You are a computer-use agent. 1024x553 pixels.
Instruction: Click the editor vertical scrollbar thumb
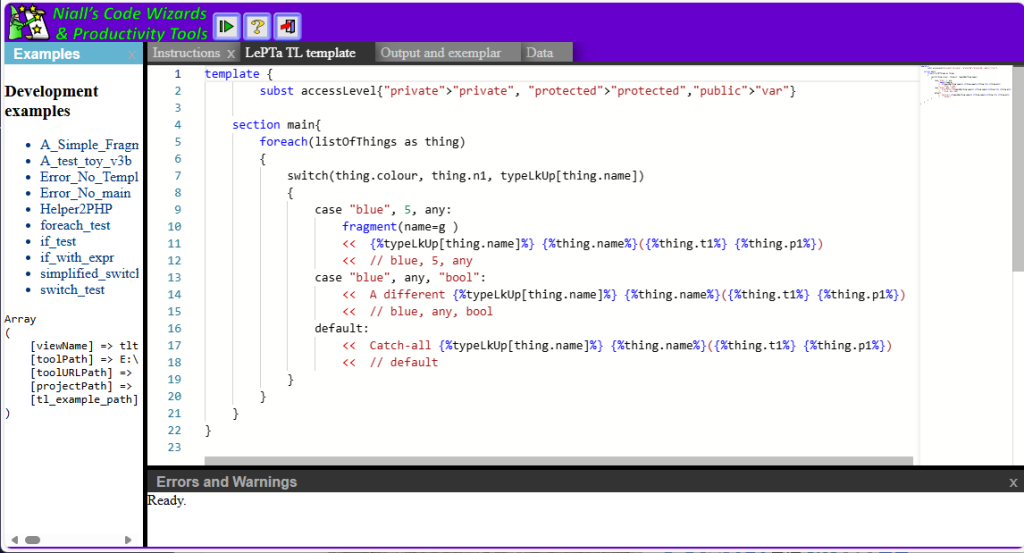[1017, 168]
